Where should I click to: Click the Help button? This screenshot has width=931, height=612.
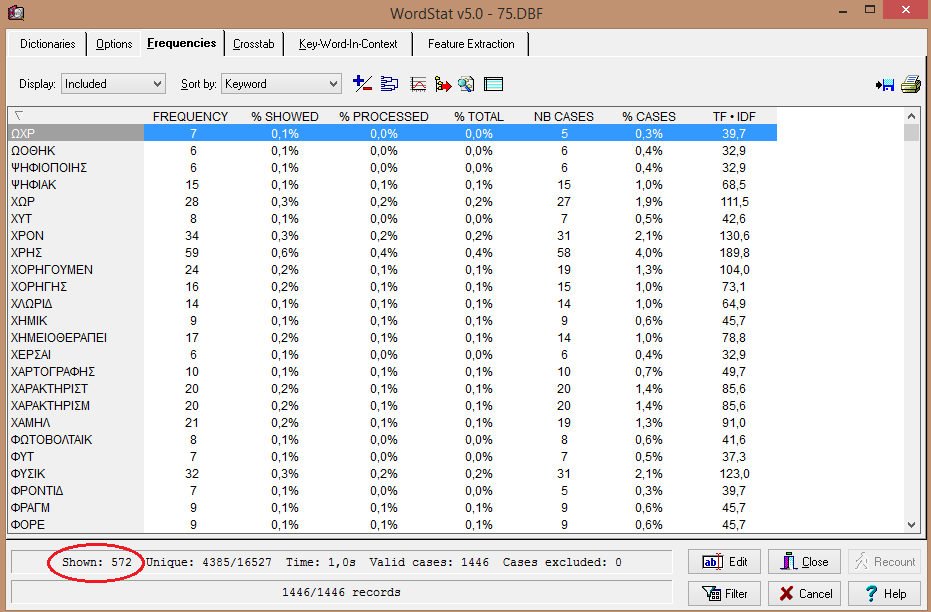[x=885, y=594]
